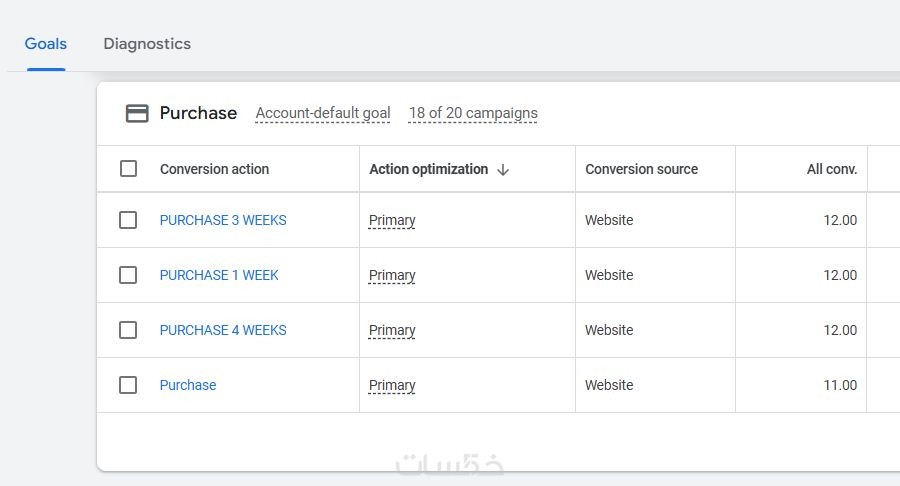The image size is (900, 486).
Task: Click the Action optimization sort arrow
Action: 503,170
